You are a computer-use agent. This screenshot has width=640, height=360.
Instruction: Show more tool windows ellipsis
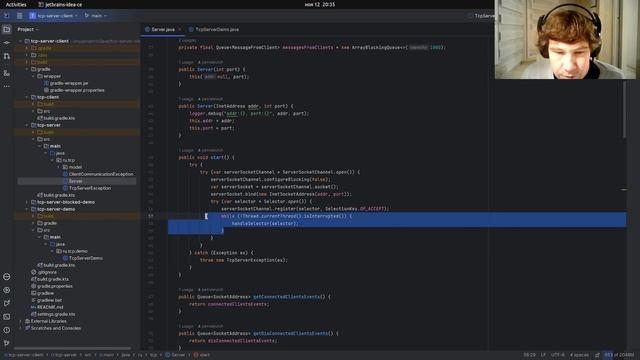click(x=7, y=86)
